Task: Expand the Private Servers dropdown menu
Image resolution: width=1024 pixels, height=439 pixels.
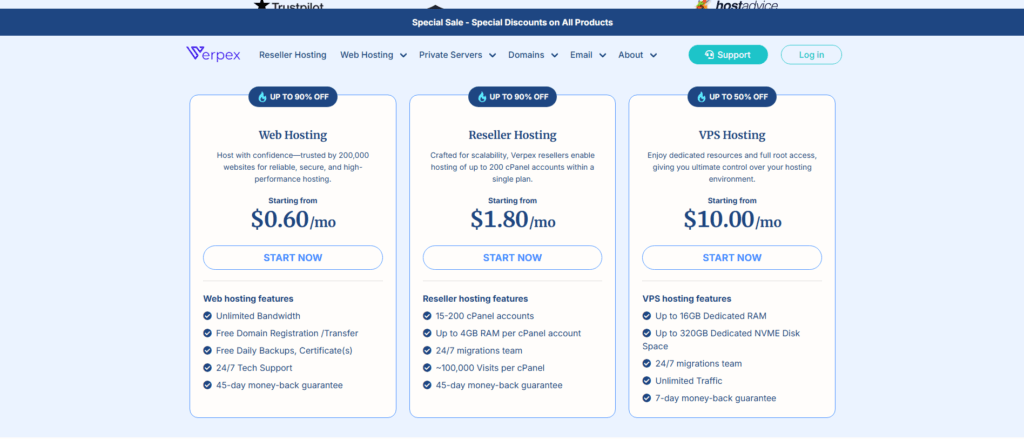Action: [x=458, y=55]
